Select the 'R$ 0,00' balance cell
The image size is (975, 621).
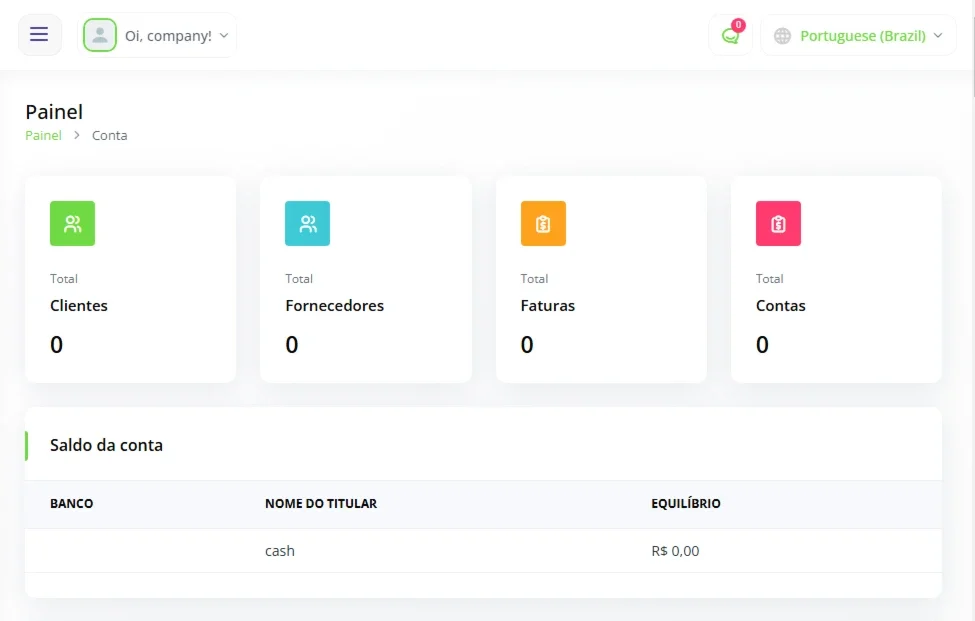[675, 551]
